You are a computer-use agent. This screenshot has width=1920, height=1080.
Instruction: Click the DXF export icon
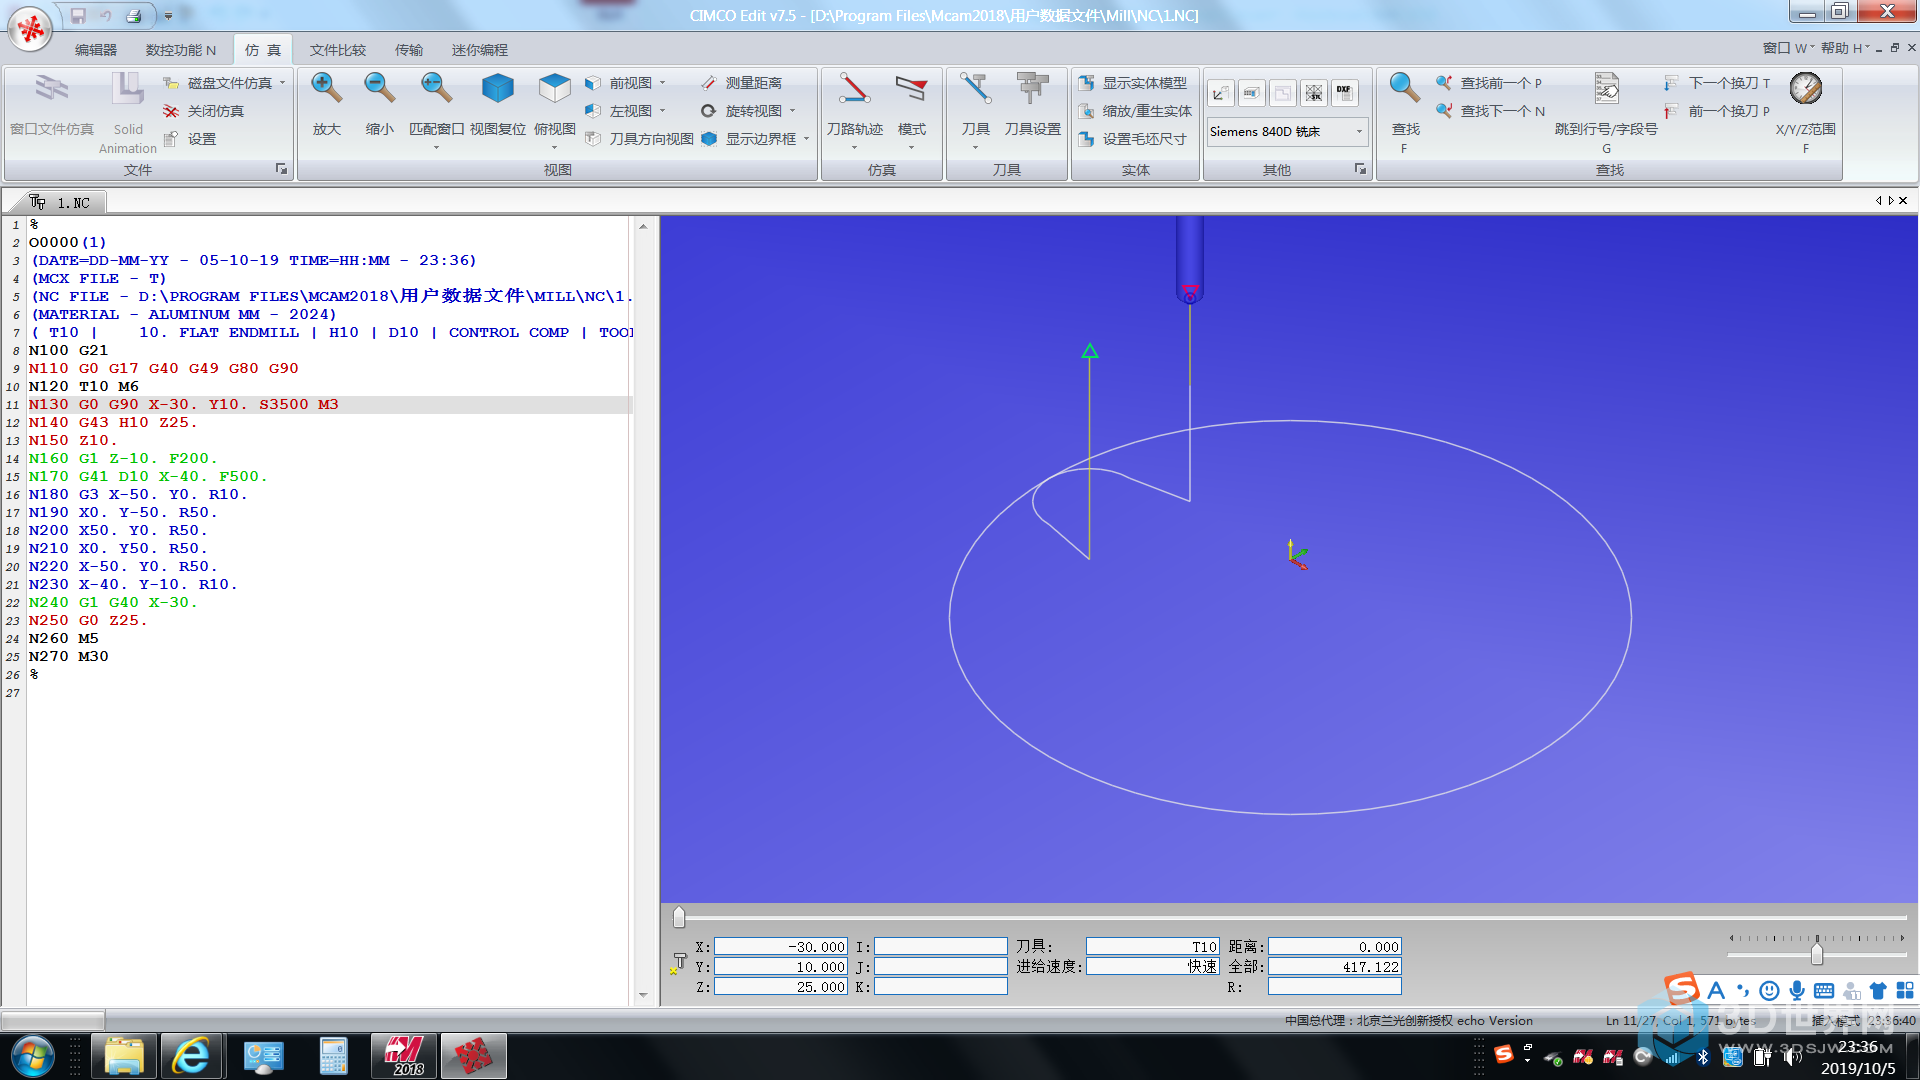pos(1345,93)
